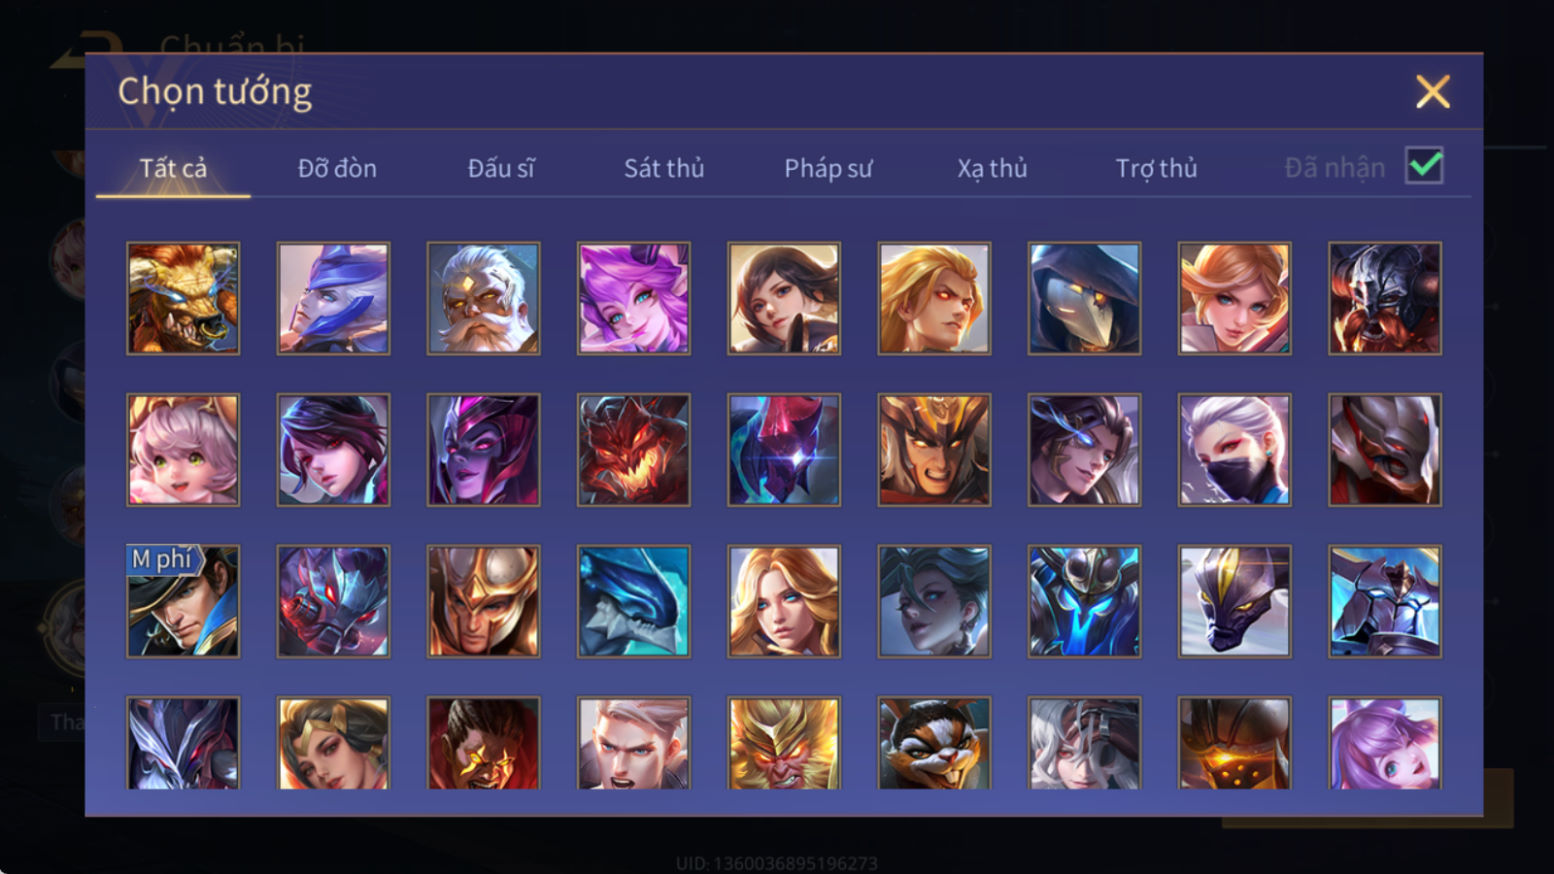Toggle the 'Đã nhận' checkbox
1554x874 pixels.
[1424, 166]
